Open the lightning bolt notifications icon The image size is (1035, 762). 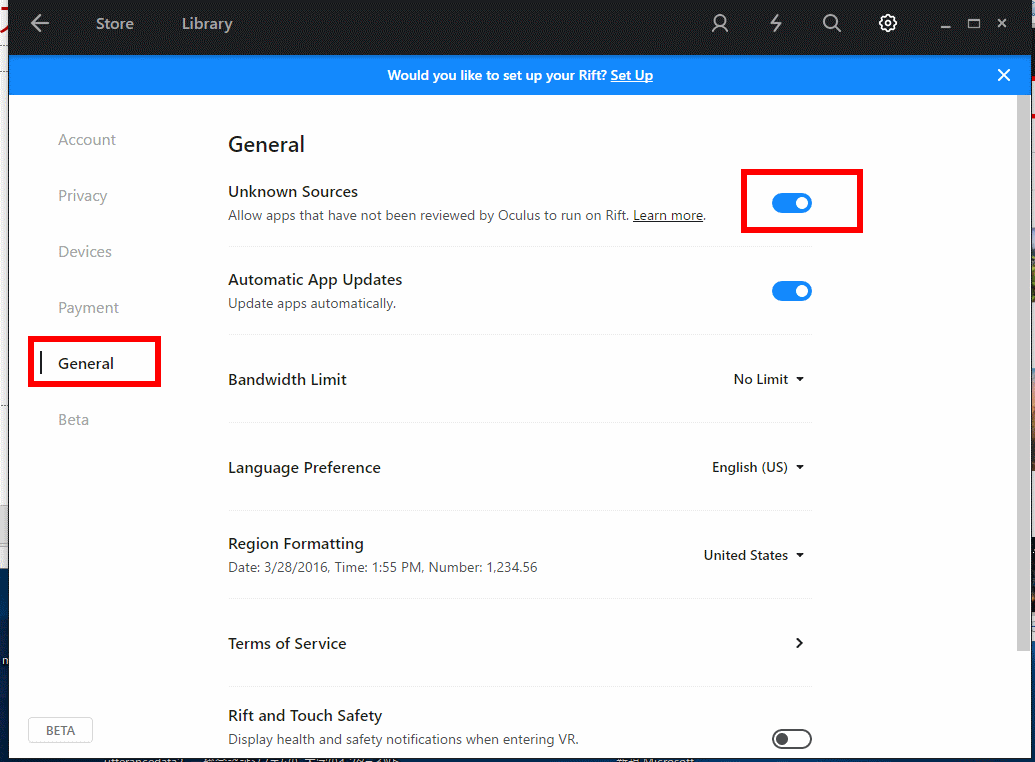point(776,23)
